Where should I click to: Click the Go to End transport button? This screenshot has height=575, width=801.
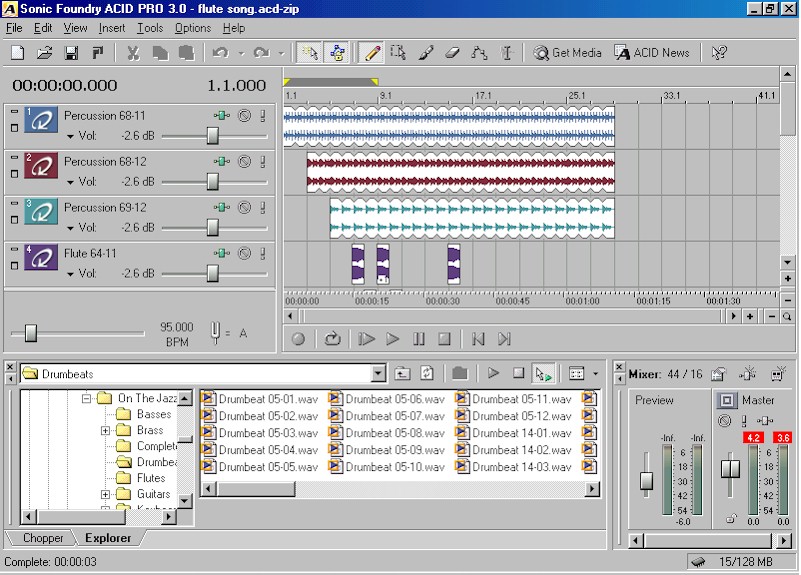point(504,339)
